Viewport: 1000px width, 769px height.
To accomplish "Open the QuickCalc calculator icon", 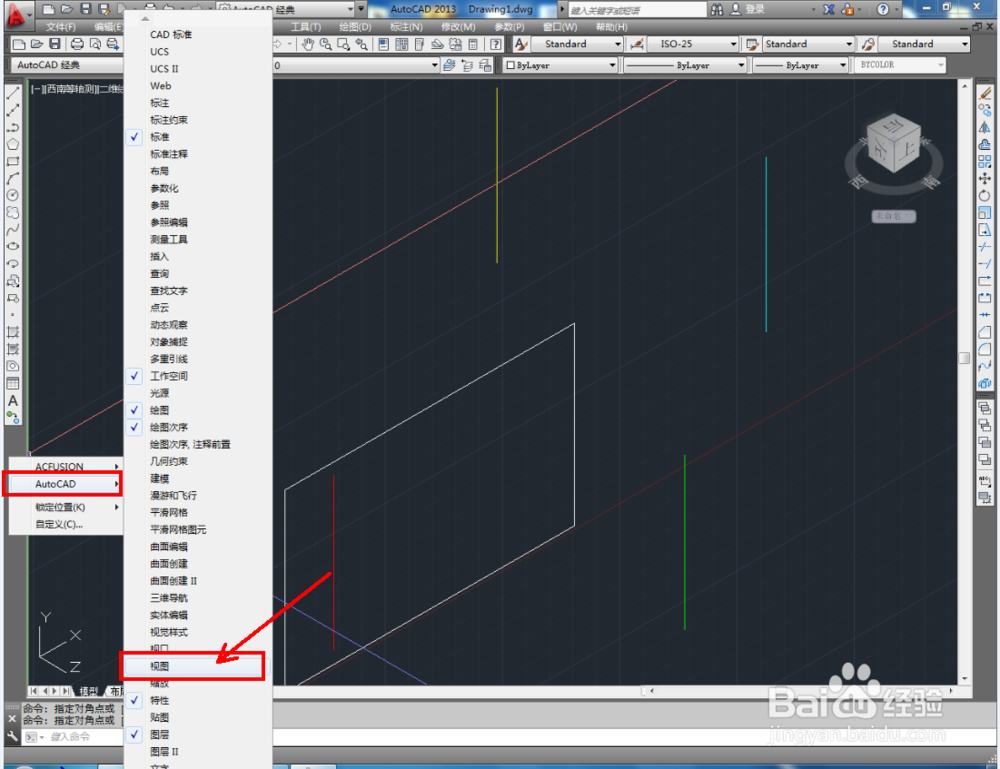I will (x=473, y=44).
